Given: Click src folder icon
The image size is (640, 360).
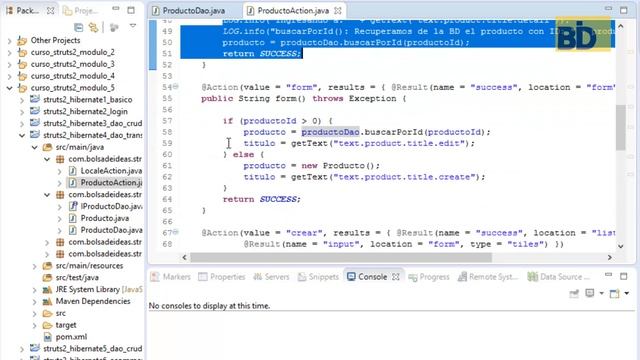Looking at the screenshot, I should click(x=47, y=313).
